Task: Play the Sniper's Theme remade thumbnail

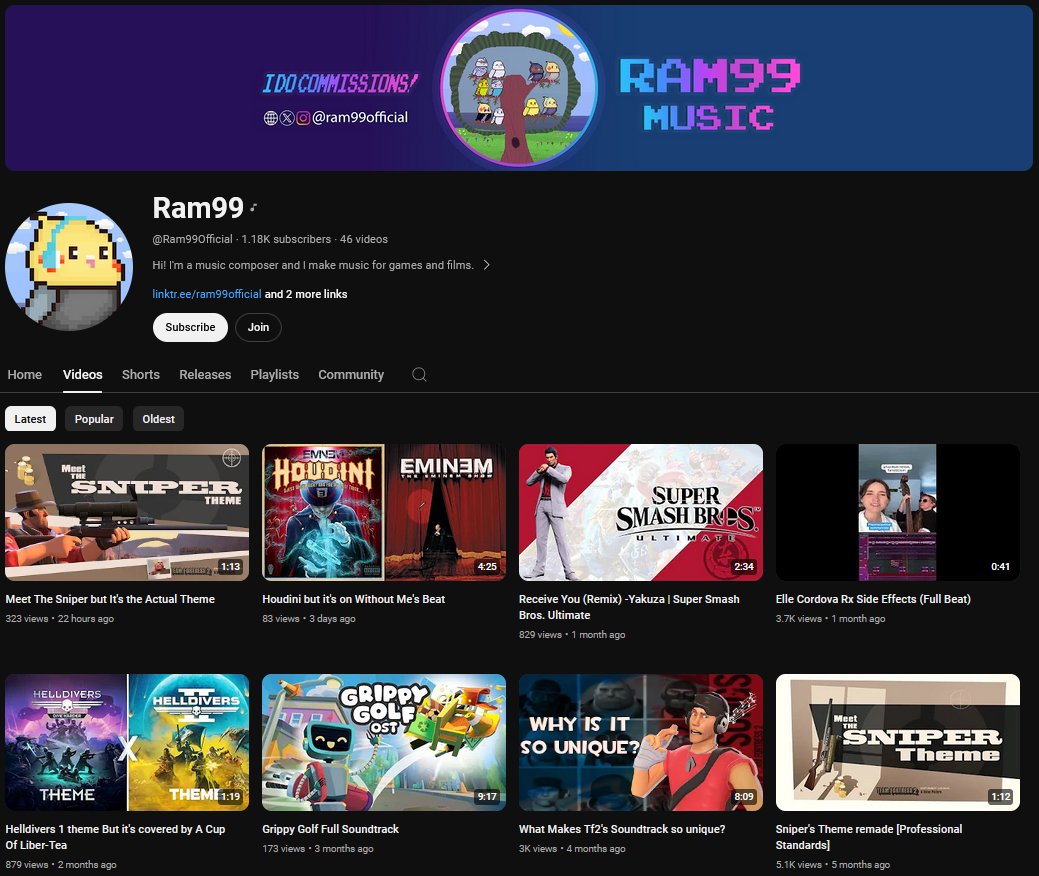Action: tap(898, 742)
